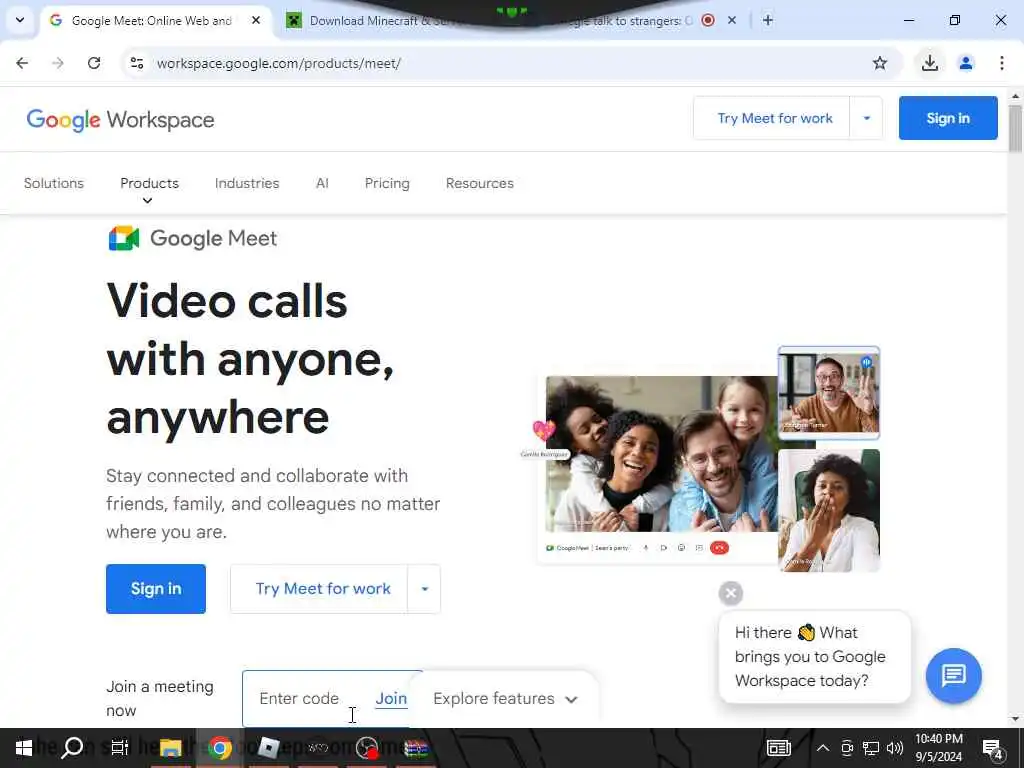Screen dimensions: 1024x768
Task: Open site information icon in address bar
Action: pyautogui.click(x=137, y=63)
